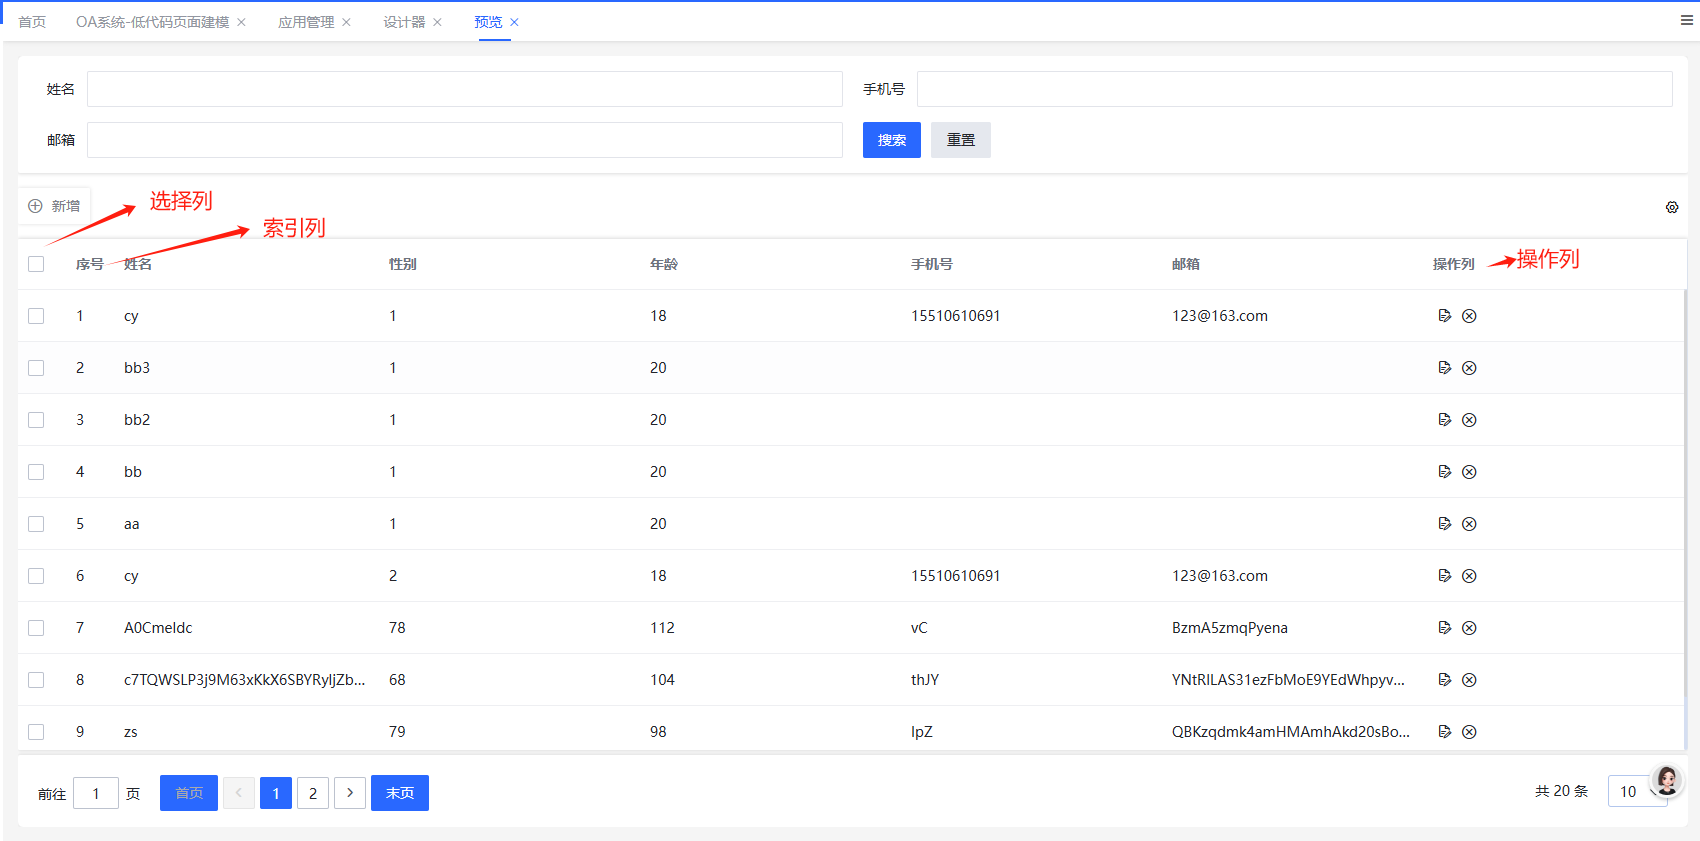The image size is (1700, 841).
Task: Click the edit icon for row 1
Action: (x=1444, y=316)
